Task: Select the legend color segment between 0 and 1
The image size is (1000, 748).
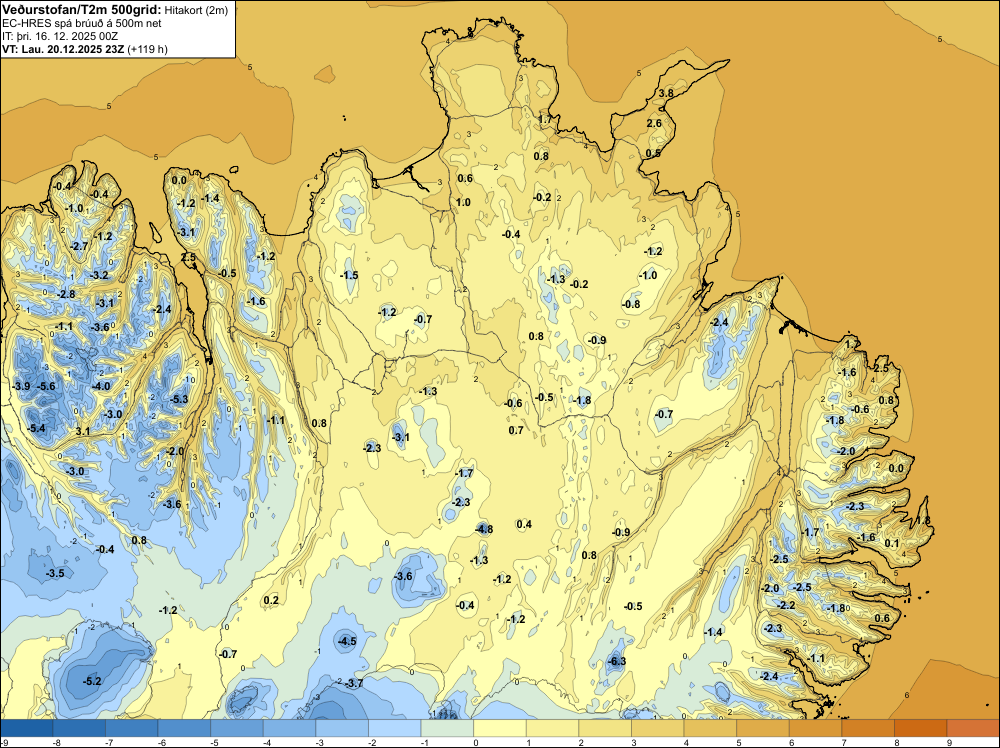Action: (499, 728)
